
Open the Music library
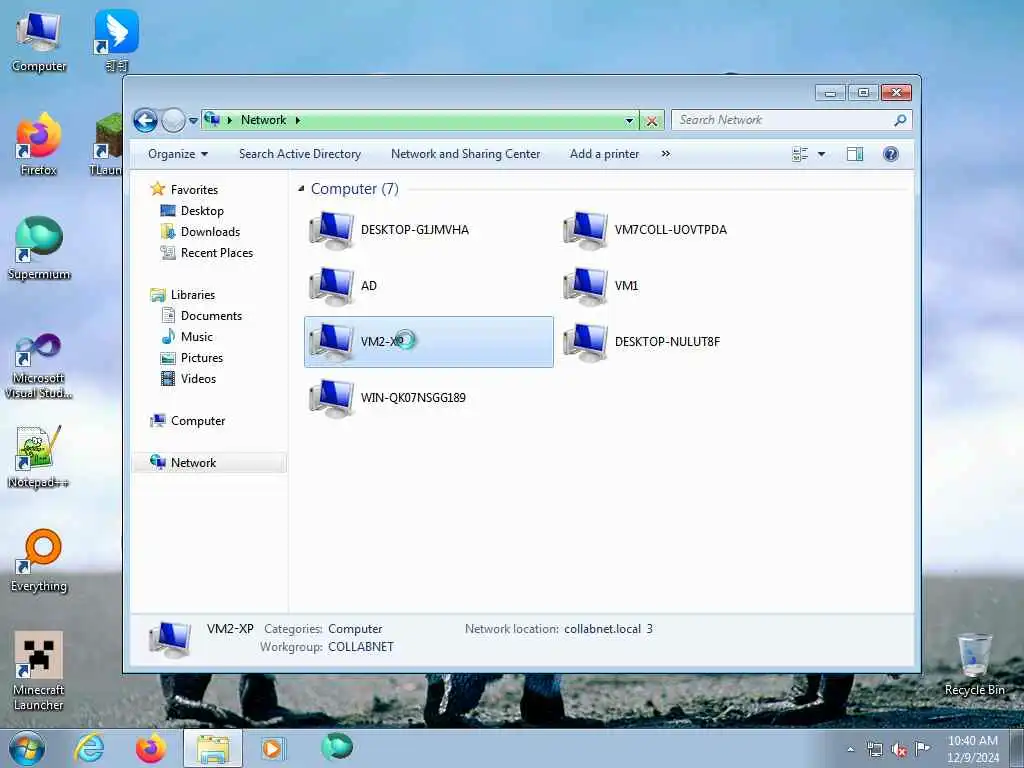point(197,337)
